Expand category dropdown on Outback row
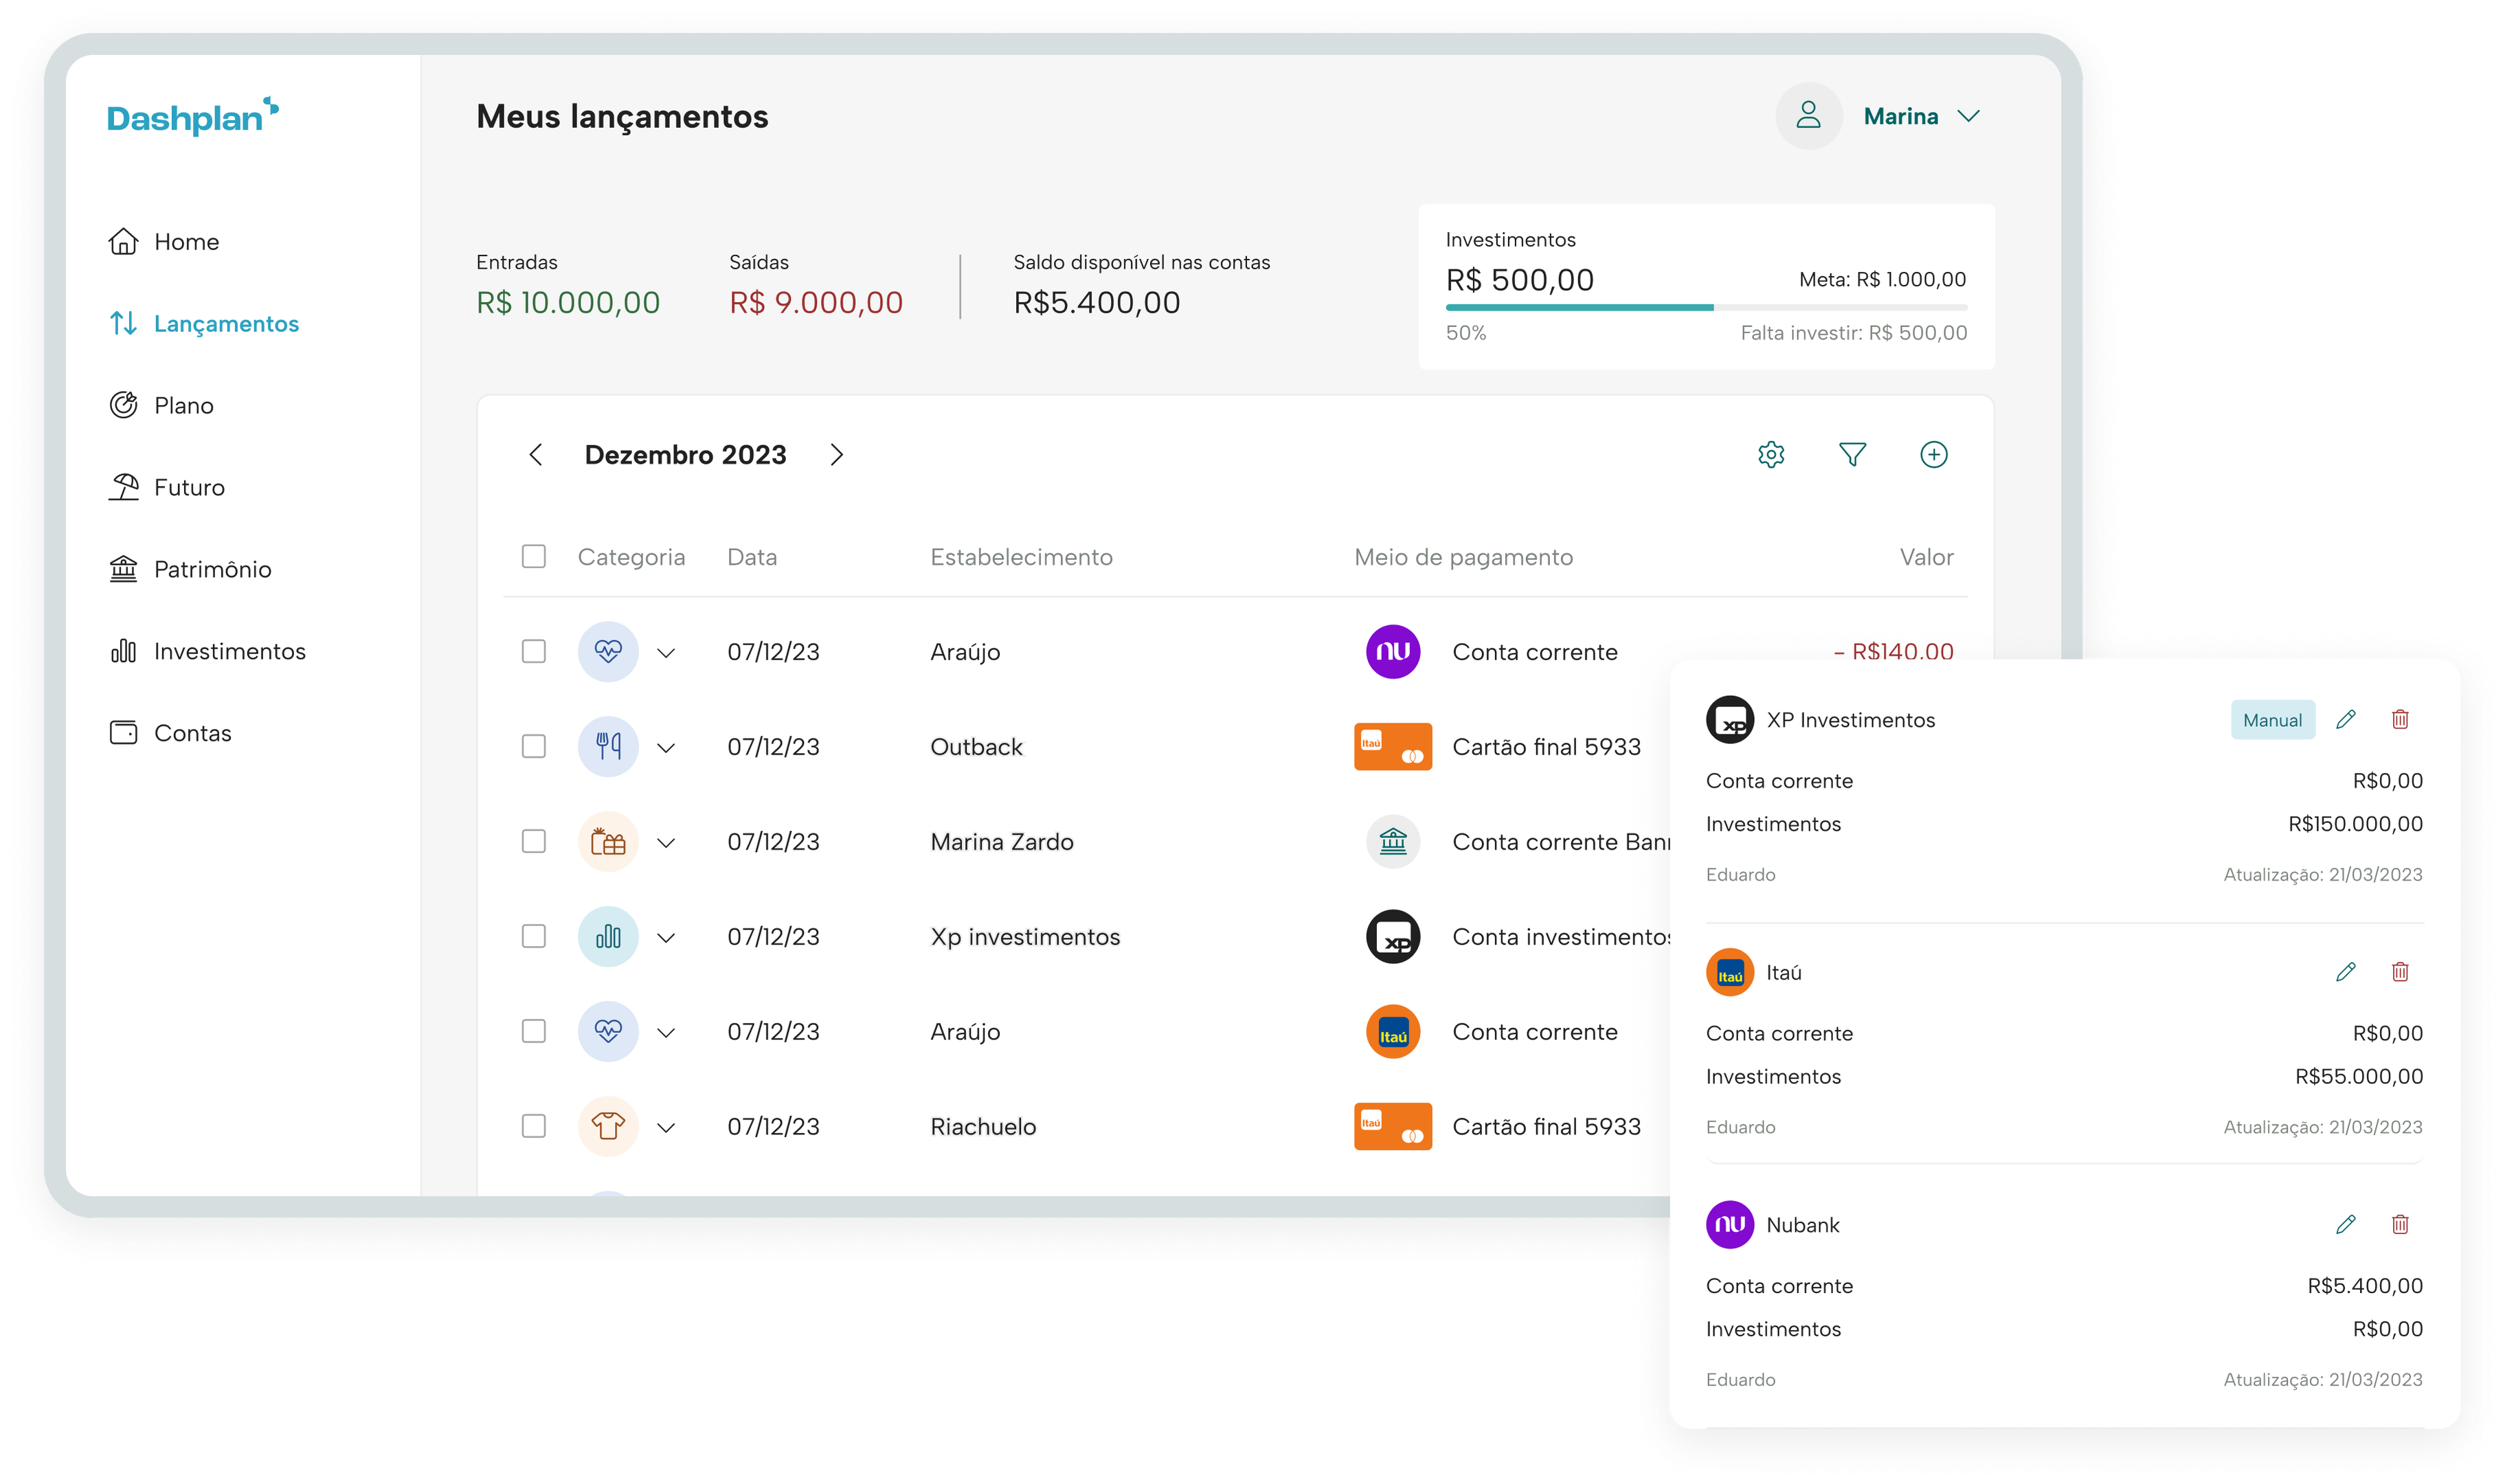Image resolution: width=2505 pixels, height=1484 pixels. tap(666, 748)
